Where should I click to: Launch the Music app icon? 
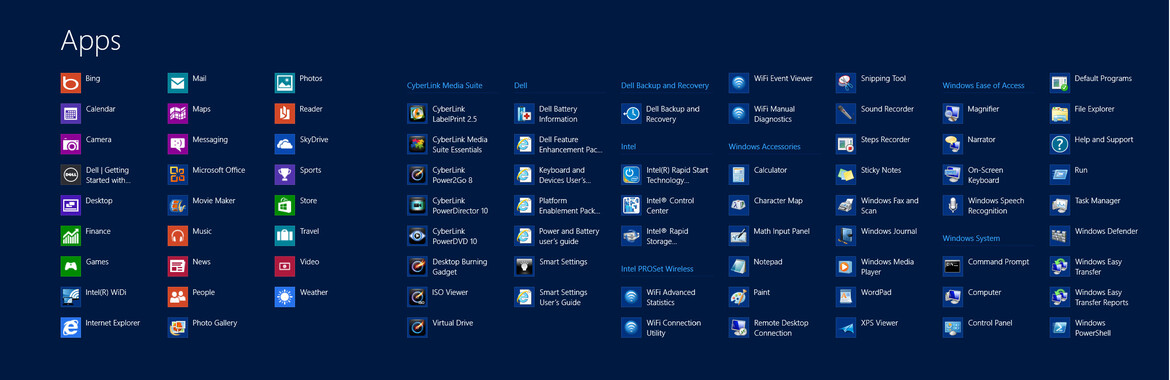pyautogui.click(x=178, y=236)
